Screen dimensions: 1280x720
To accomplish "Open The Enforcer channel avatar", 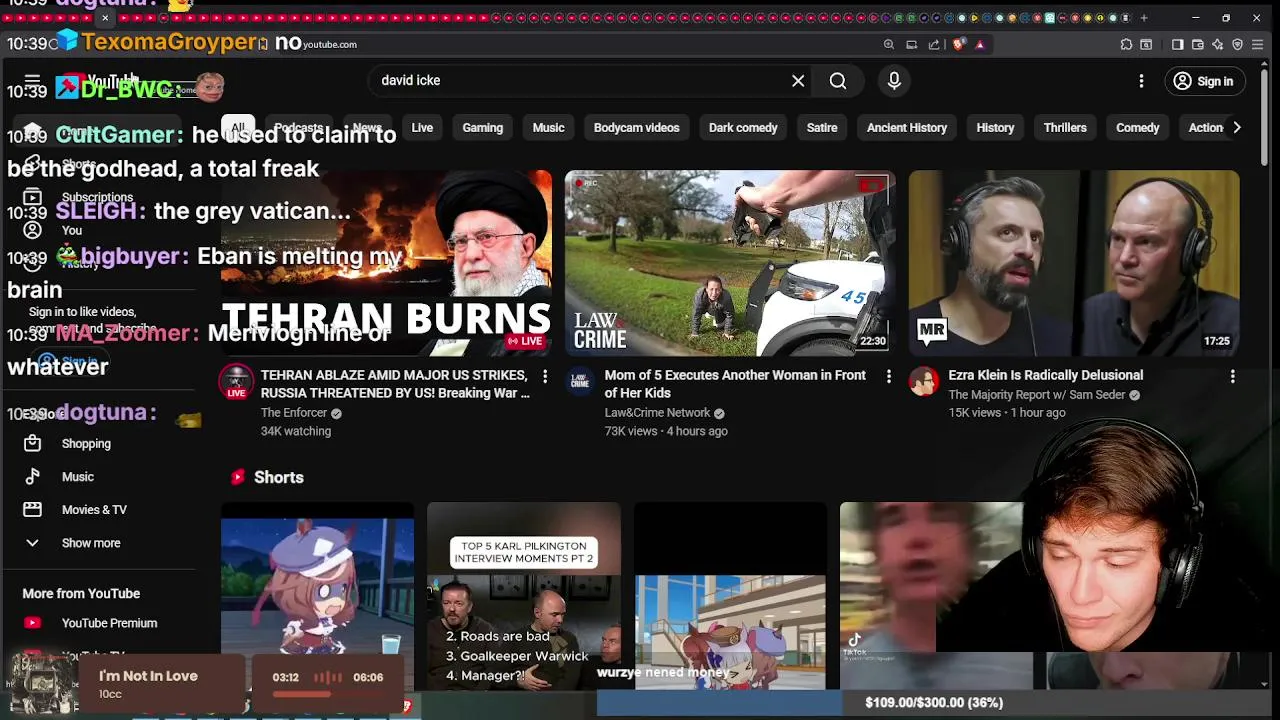I will point(236,382).
